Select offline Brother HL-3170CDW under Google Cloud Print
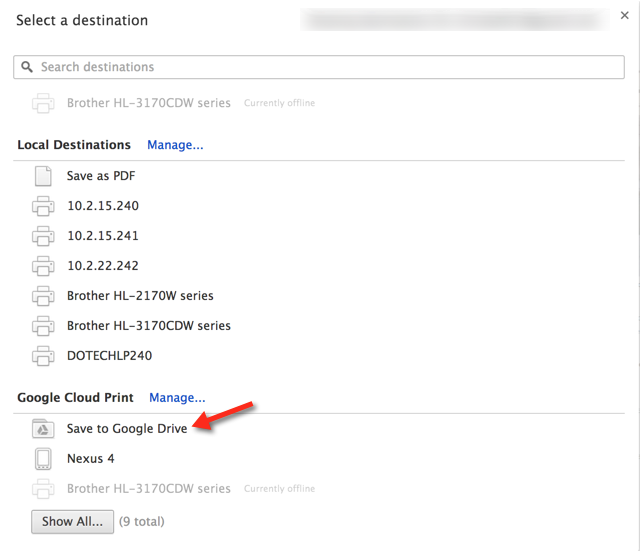Screen dimensions: 641x551 click(149, 488)
